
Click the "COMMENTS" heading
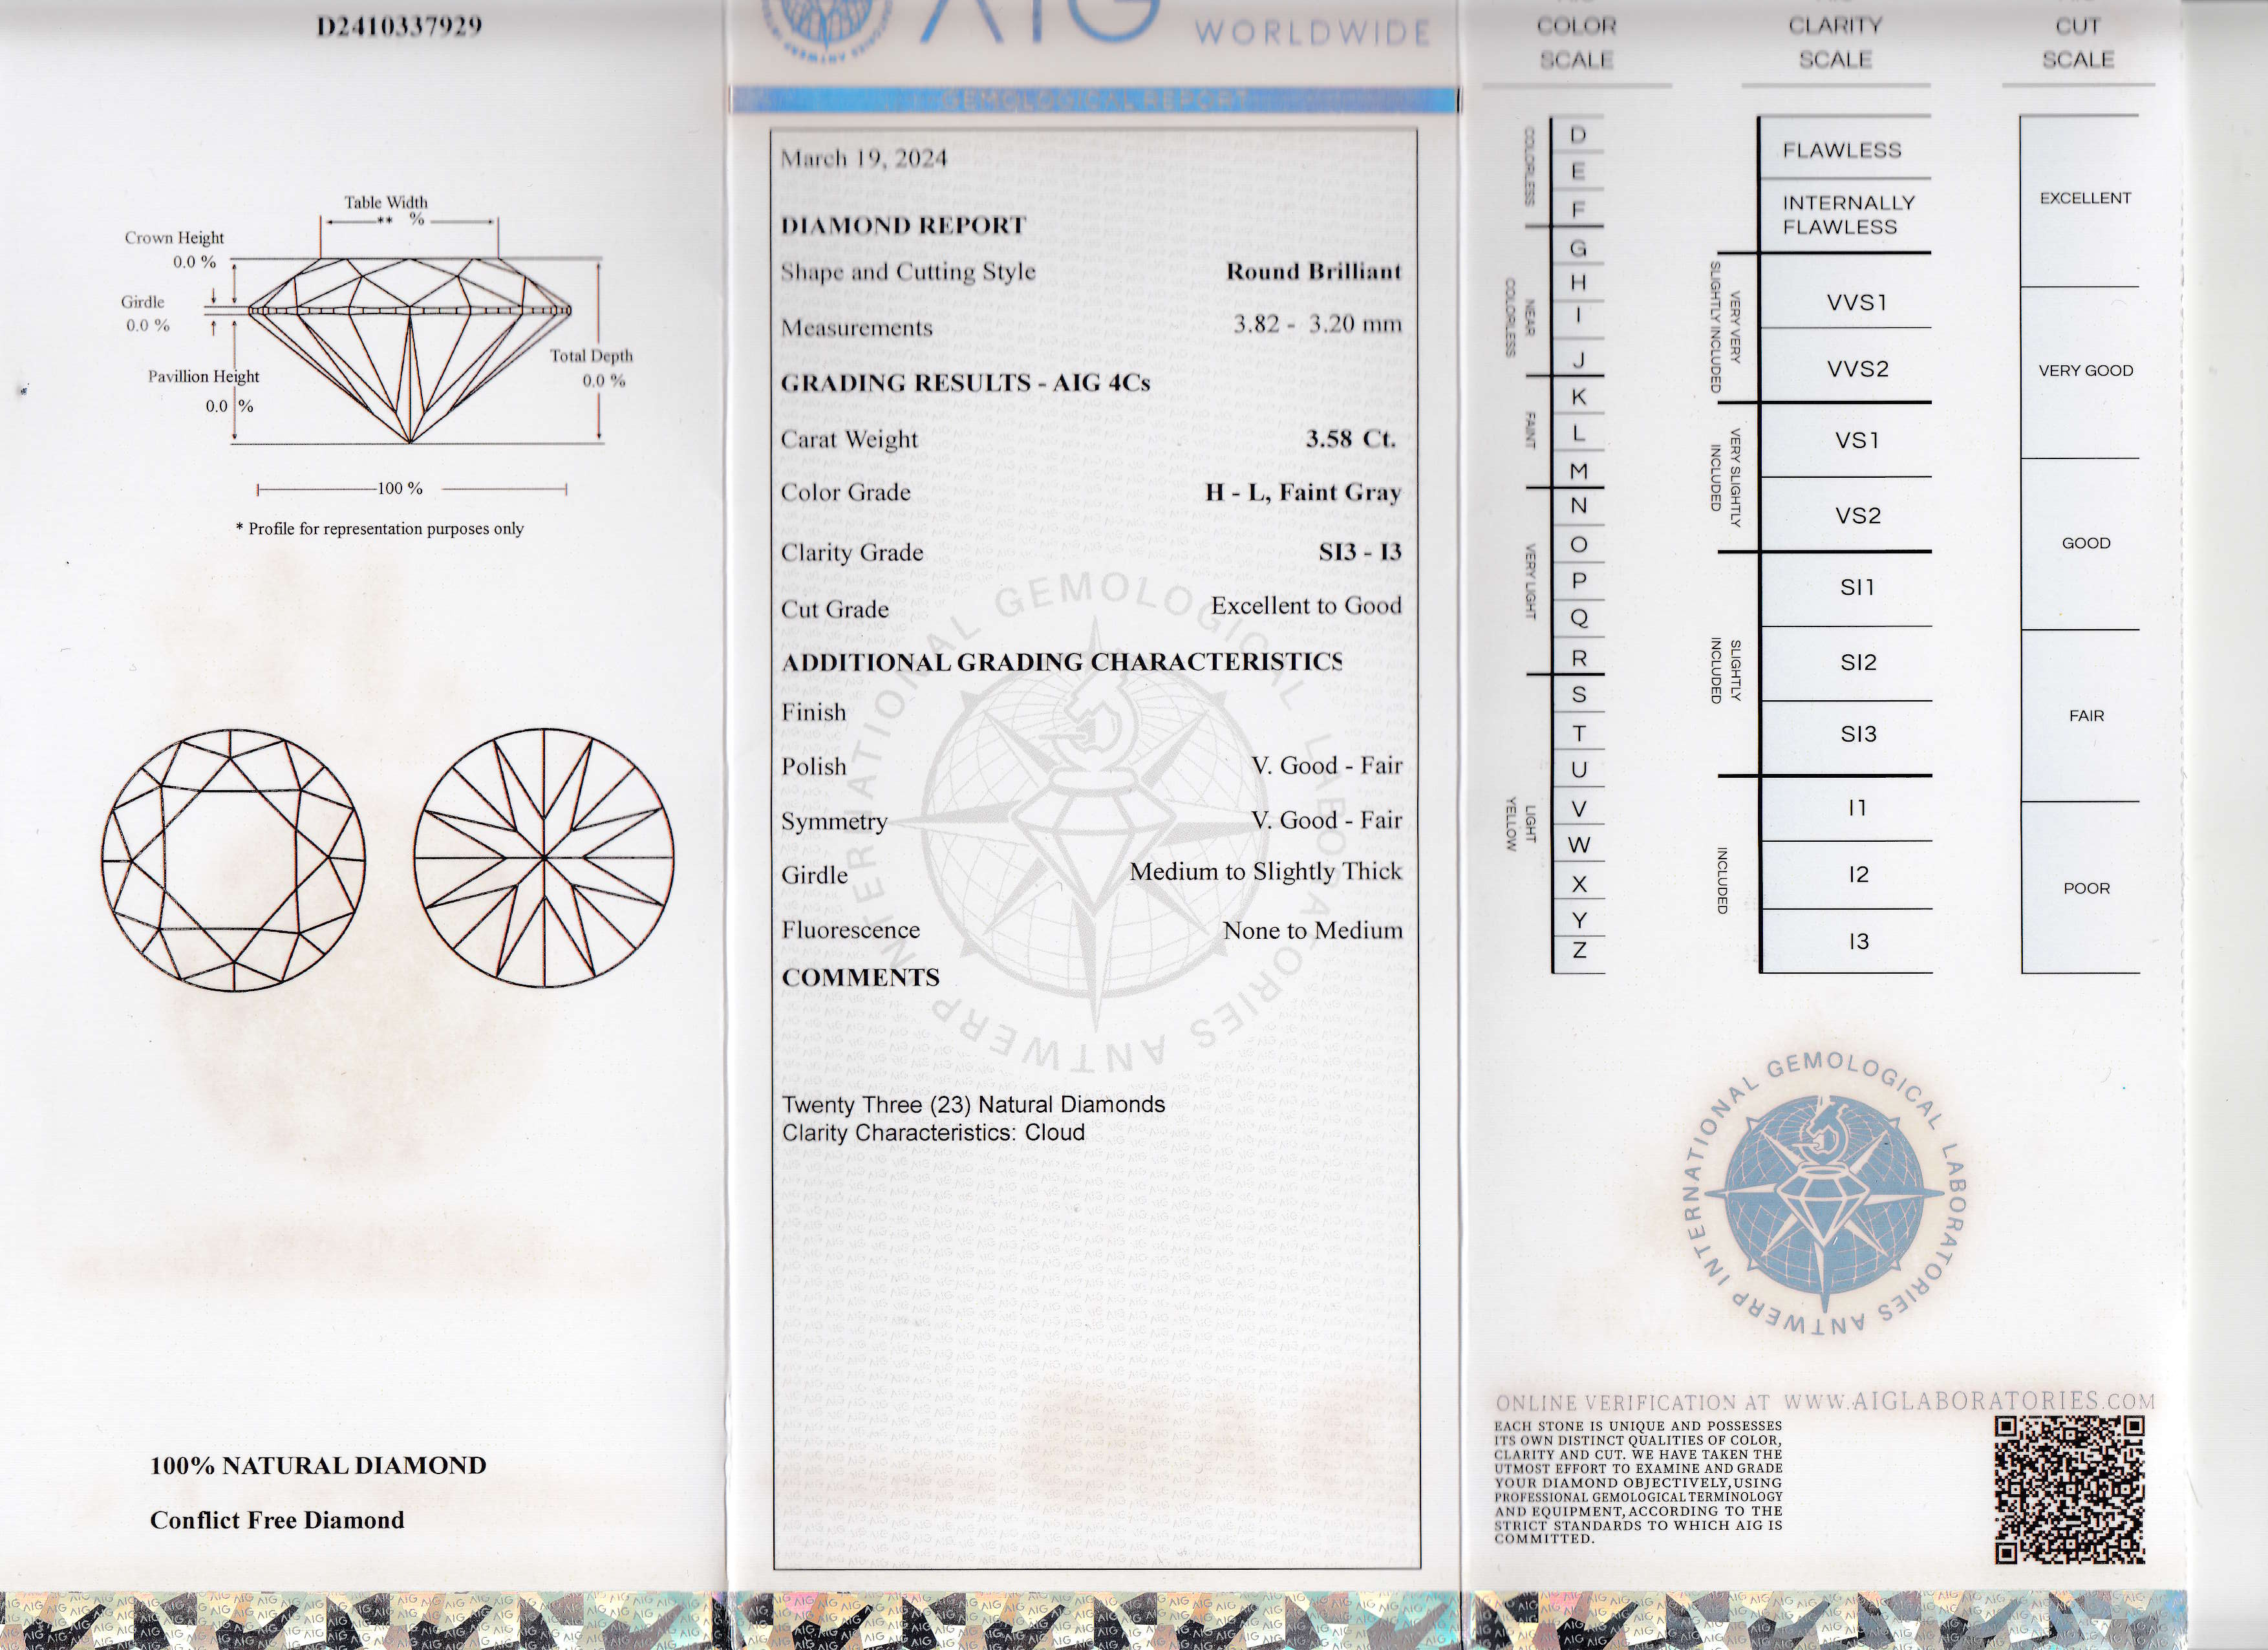coord(860,977)
